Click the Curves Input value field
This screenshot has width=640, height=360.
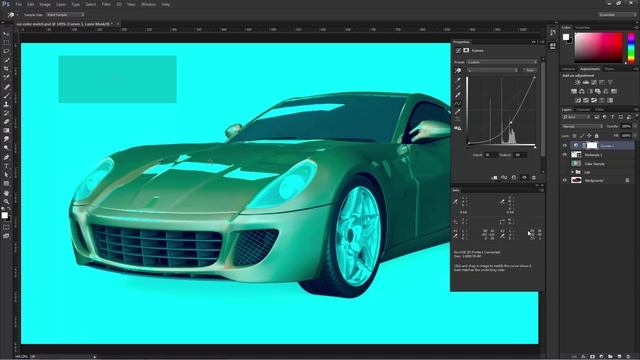tap(491, 155)
